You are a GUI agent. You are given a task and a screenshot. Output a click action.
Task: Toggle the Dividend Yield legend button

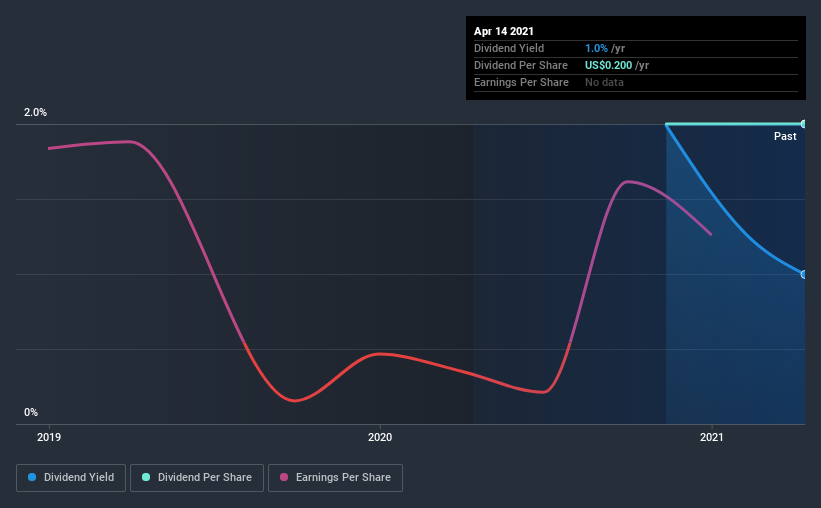[71, 478]
